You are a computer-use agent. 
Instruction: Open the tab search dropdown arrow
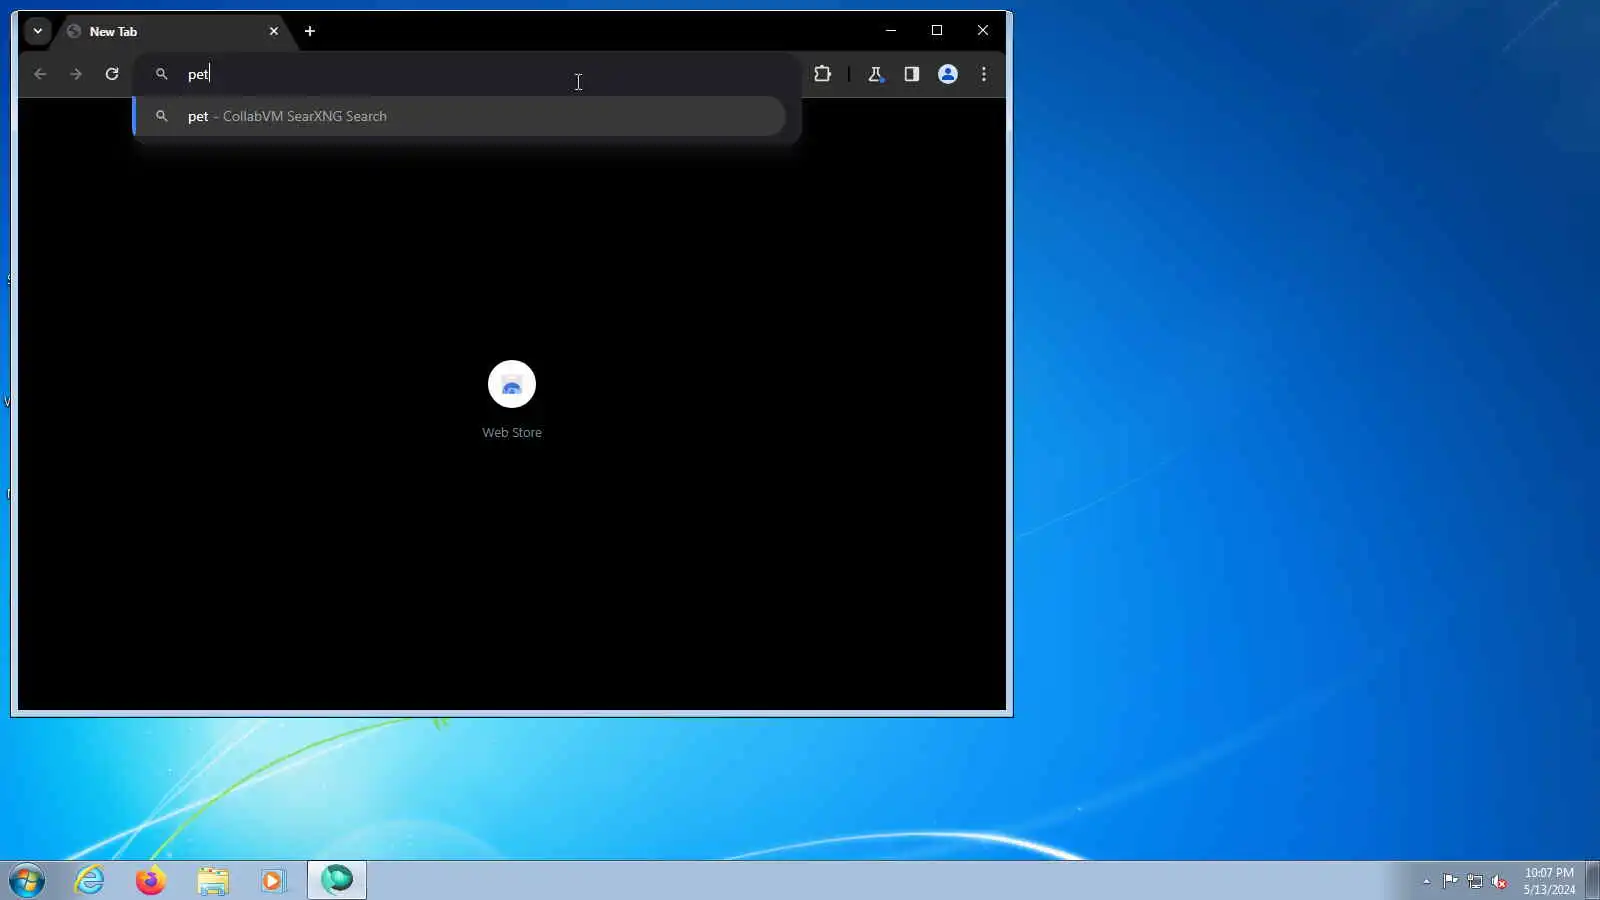pos(38,31)
